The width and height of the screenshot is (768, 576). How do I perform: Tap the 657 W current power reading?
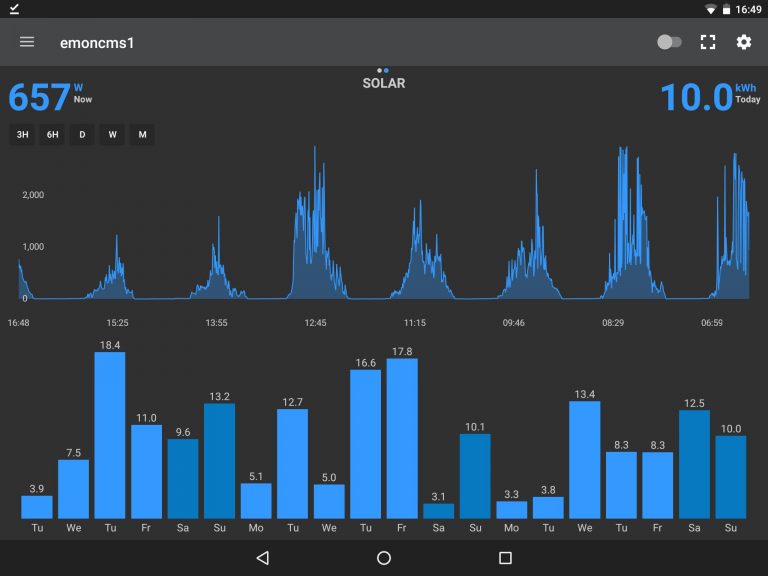pos(40,97)
